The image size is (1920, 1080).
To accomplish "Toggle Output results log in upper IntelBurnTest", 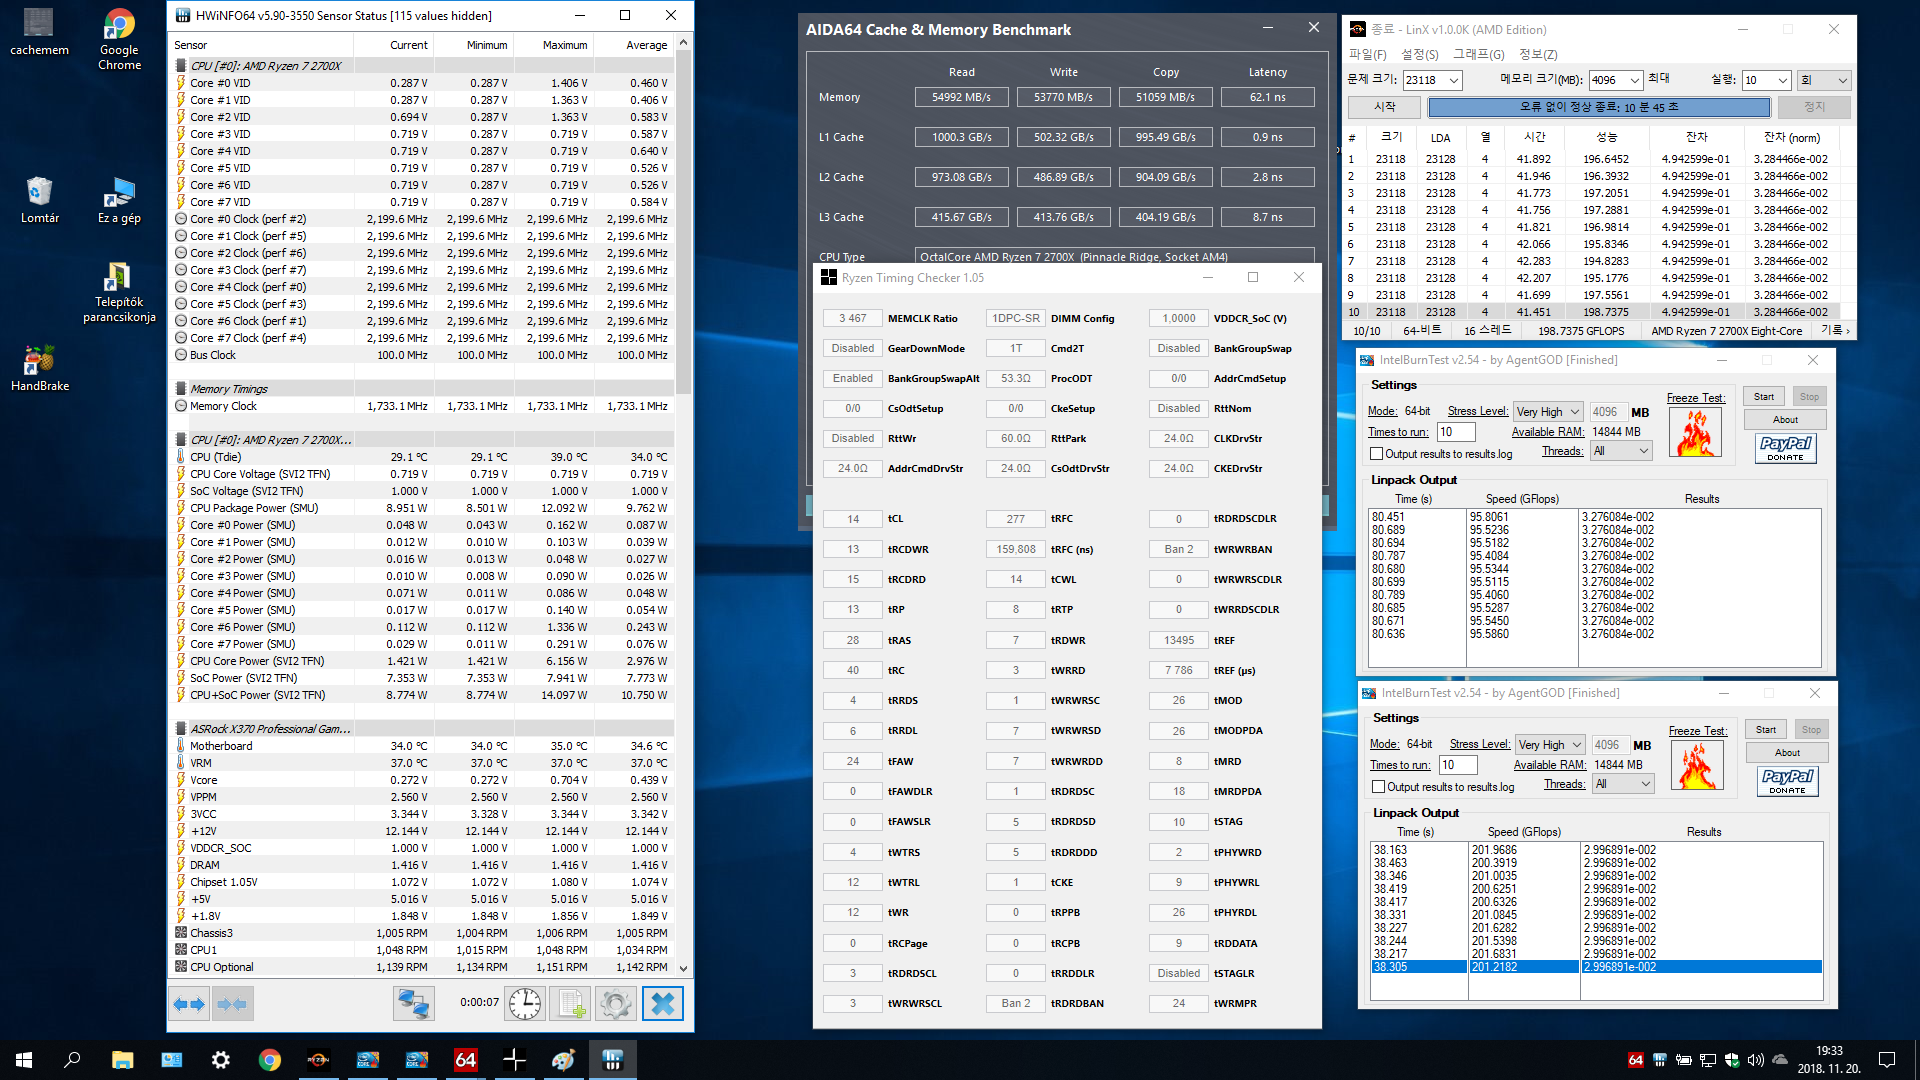I will [x=1377, y=454].
